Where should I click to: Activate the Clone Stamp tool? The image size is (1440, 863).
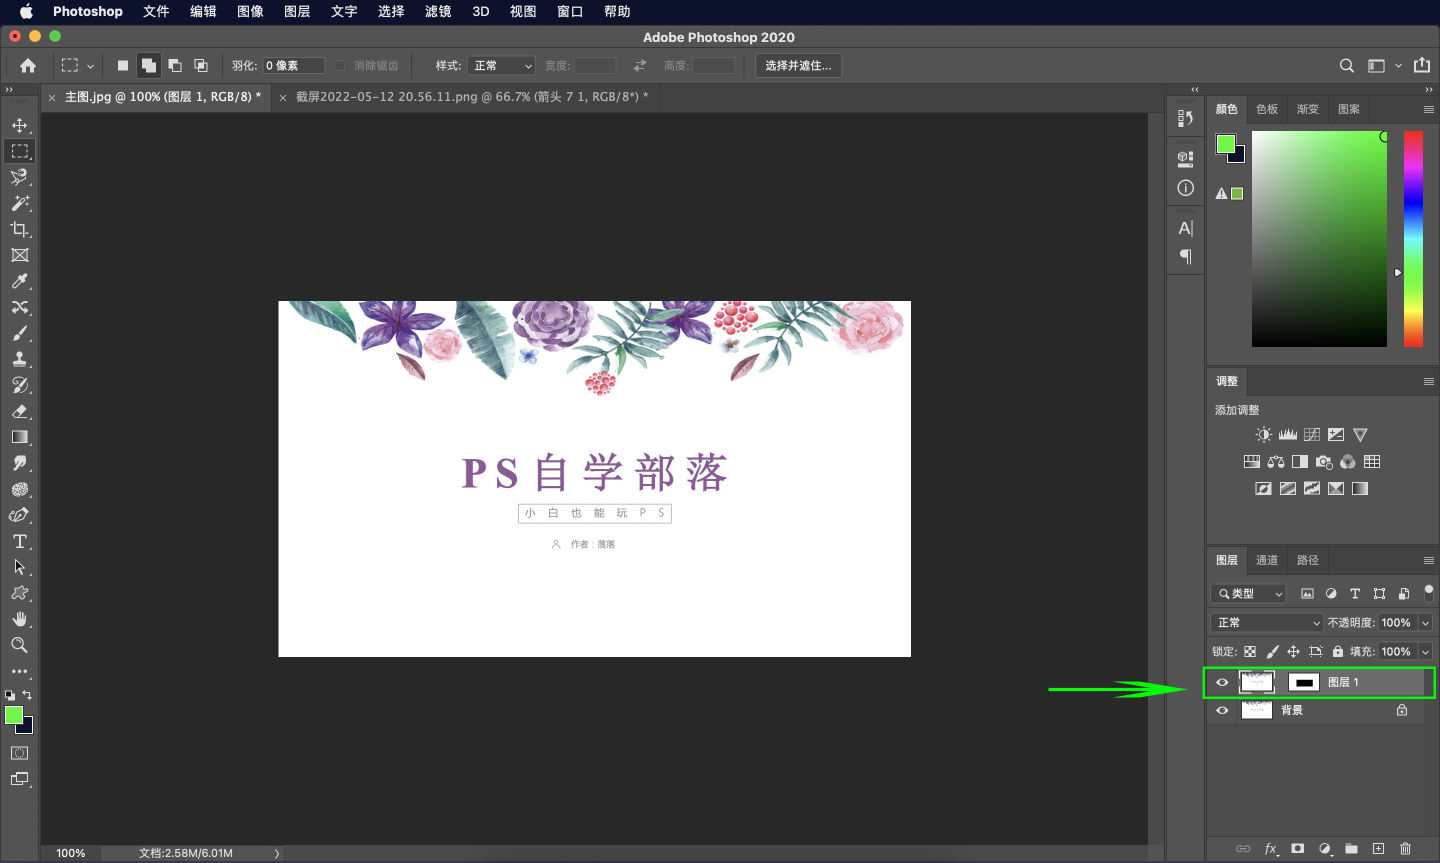(20, 359)
